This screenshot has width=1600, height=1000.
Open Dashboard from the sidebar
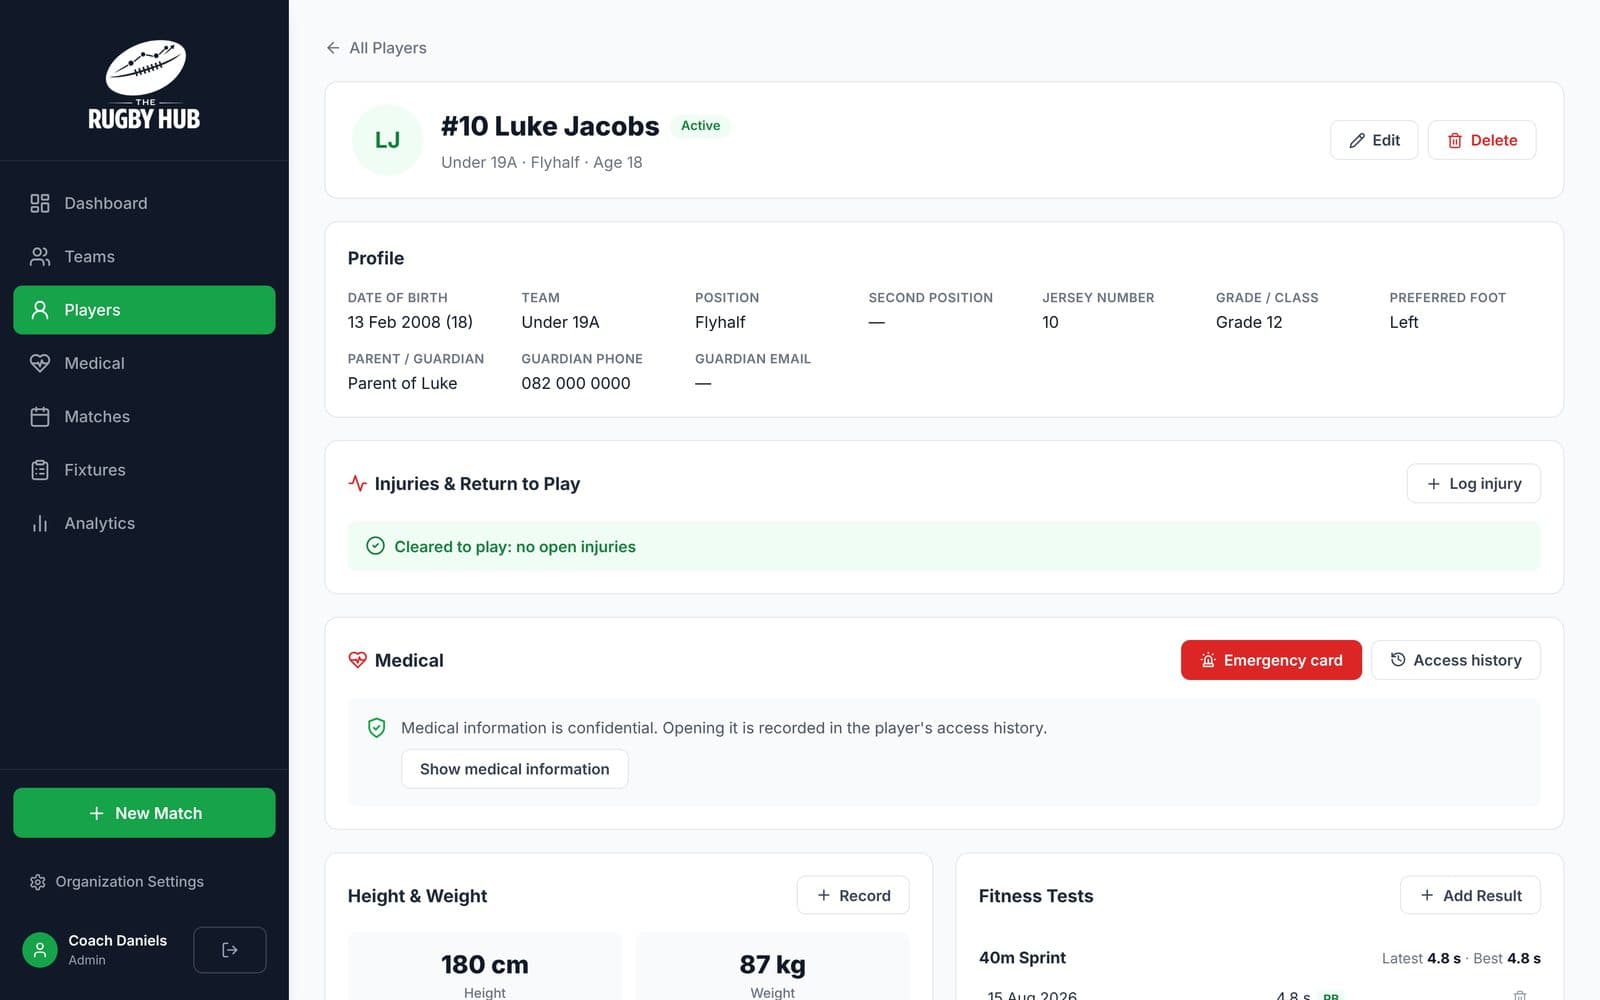pos(144,203)
